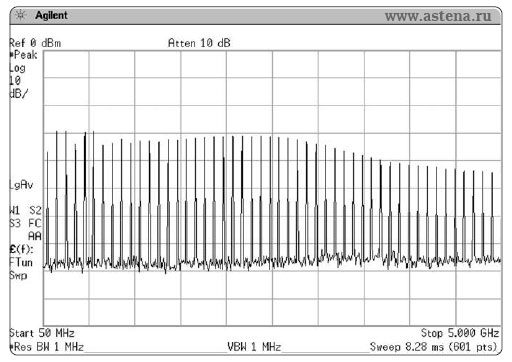The height and width of the screenshot is (362, 512).
Task: Click the LgAv averaging label
Action: (21, 185)
